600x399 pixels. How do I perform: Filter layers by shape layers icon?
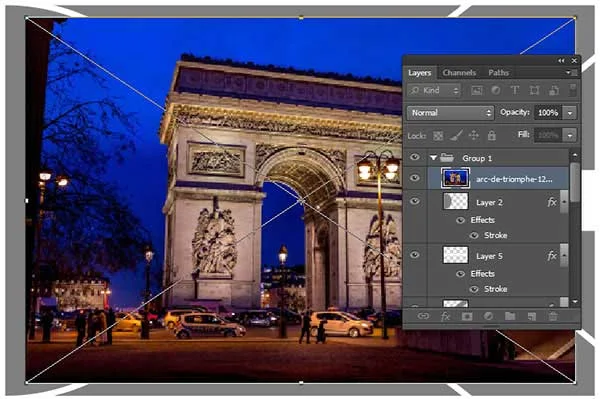tap(534, 91)
